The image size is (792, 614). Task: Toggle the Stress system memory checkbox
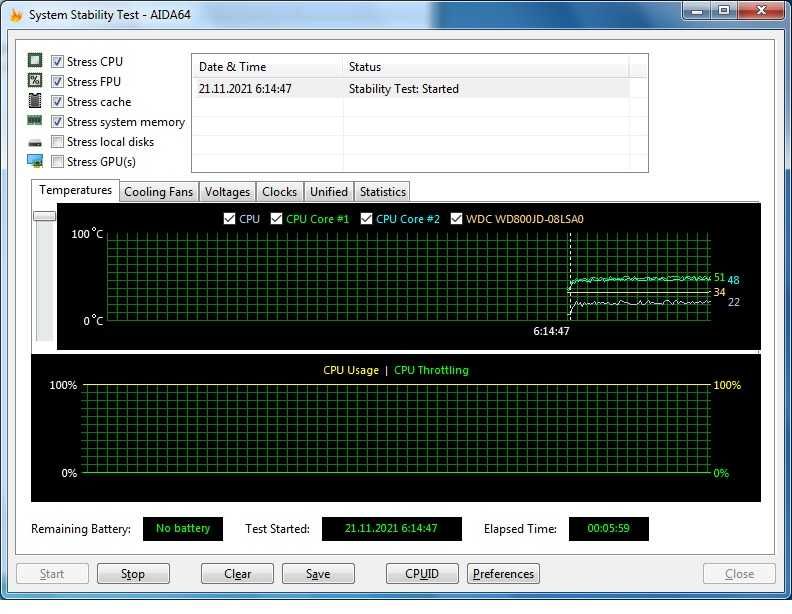[x=58, y=122]
